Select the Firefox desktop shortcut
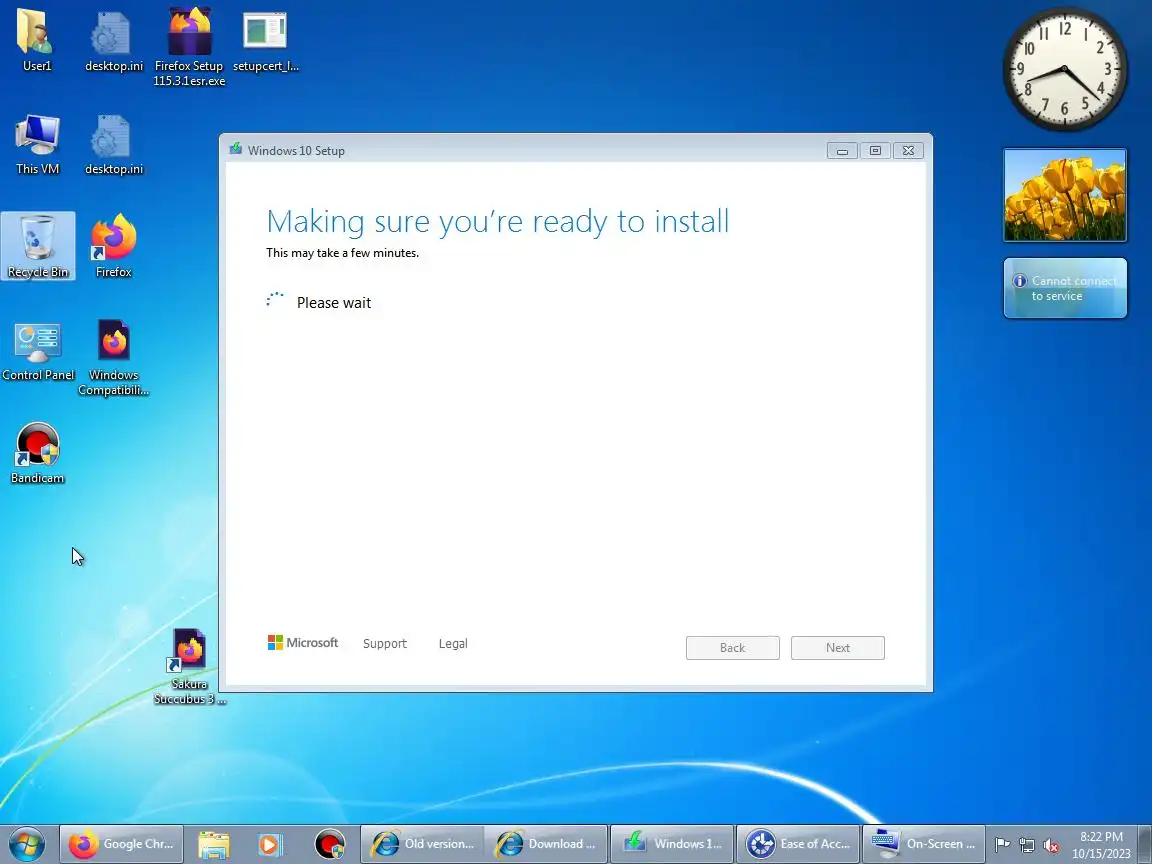Screen dimensions: 1152x864 (113, 246)
